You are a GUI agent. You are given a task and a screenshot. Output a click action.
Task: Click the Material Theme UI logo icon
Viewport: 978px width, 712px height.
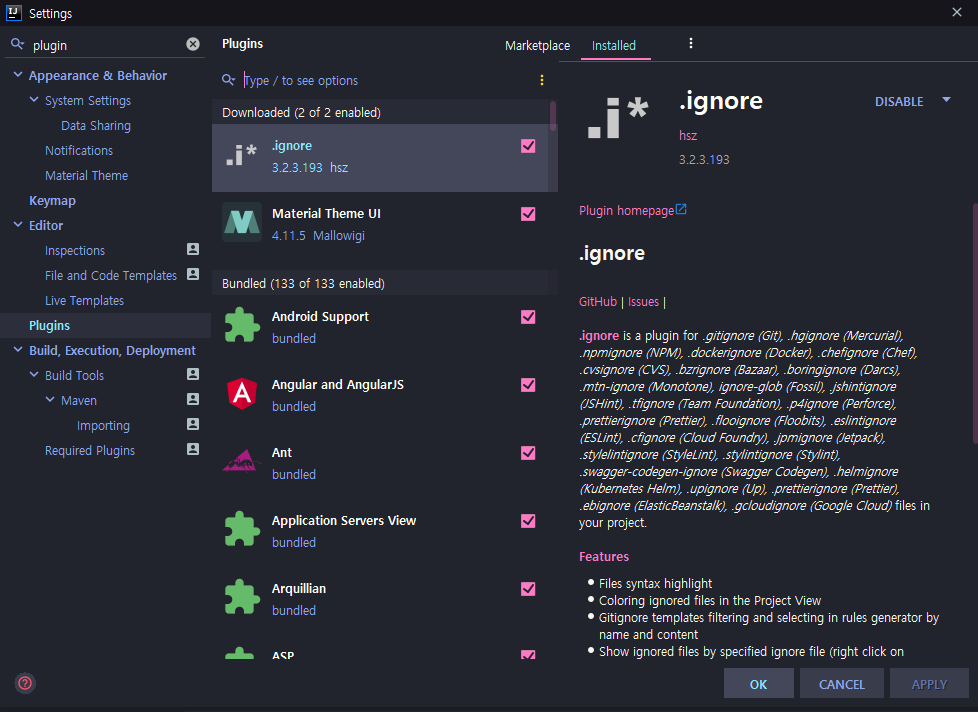(x=241, y=222)
